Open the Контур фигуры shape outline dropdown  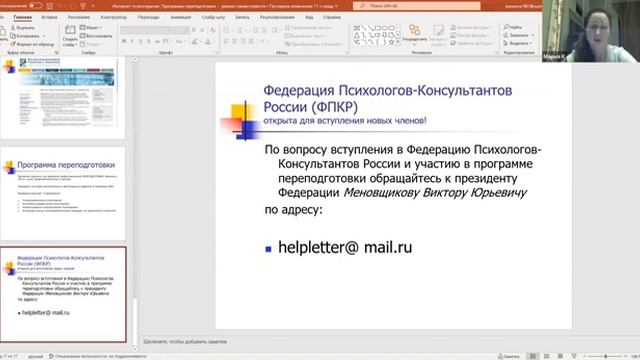pos(471,35)
